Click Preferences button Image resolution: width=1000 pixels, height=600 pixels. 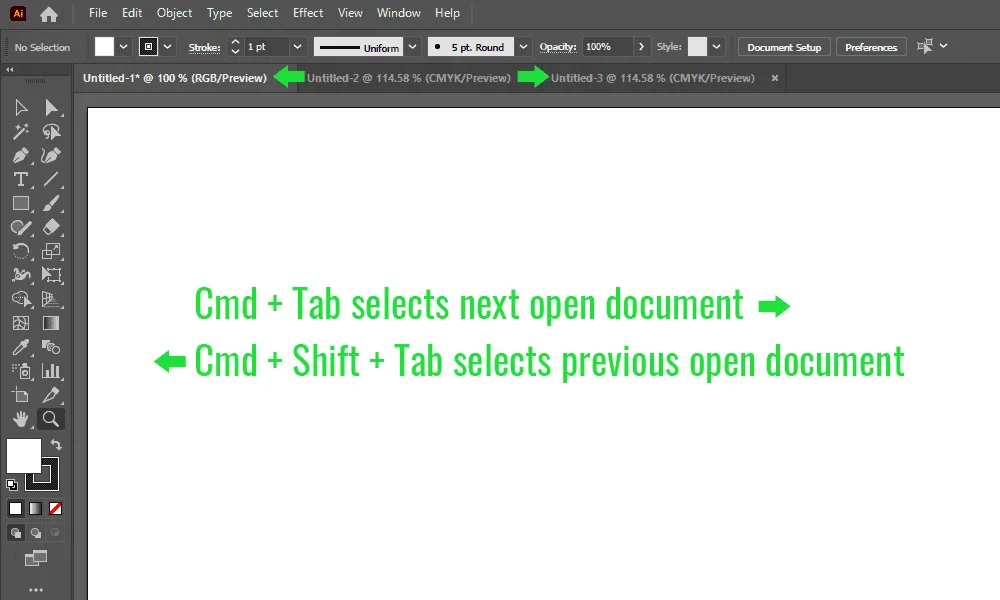click(x=871, y=47)
